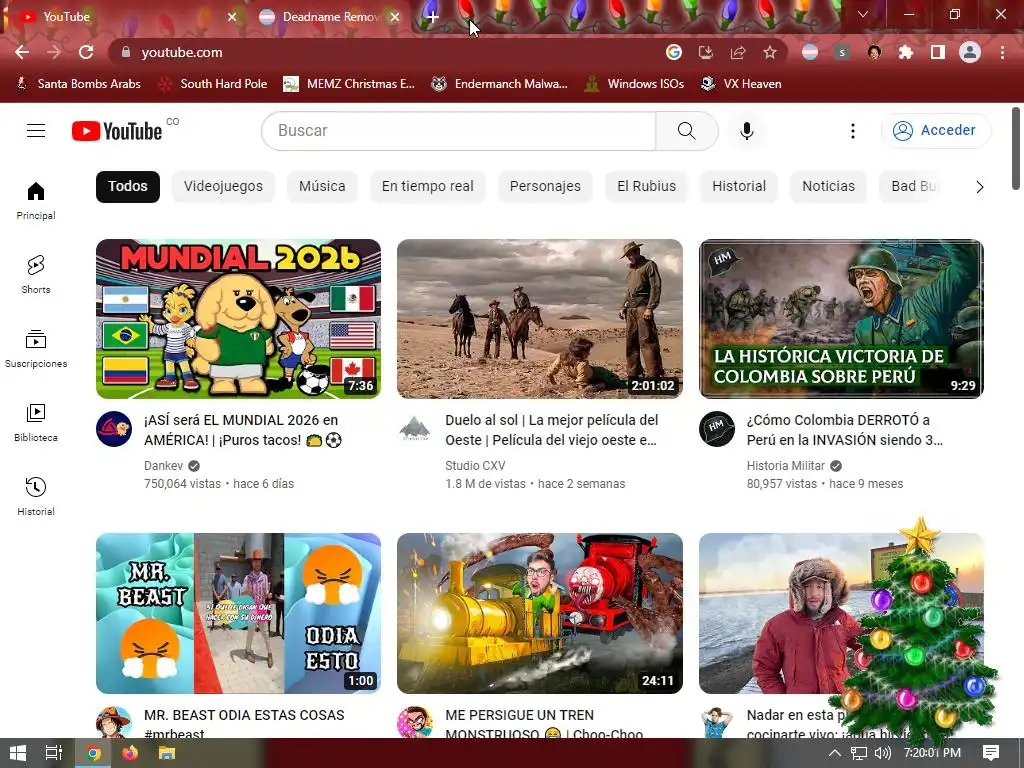Open Biblioteca in the sidebar
This screenshot has width=1024, height=768.
click(36, 423)
